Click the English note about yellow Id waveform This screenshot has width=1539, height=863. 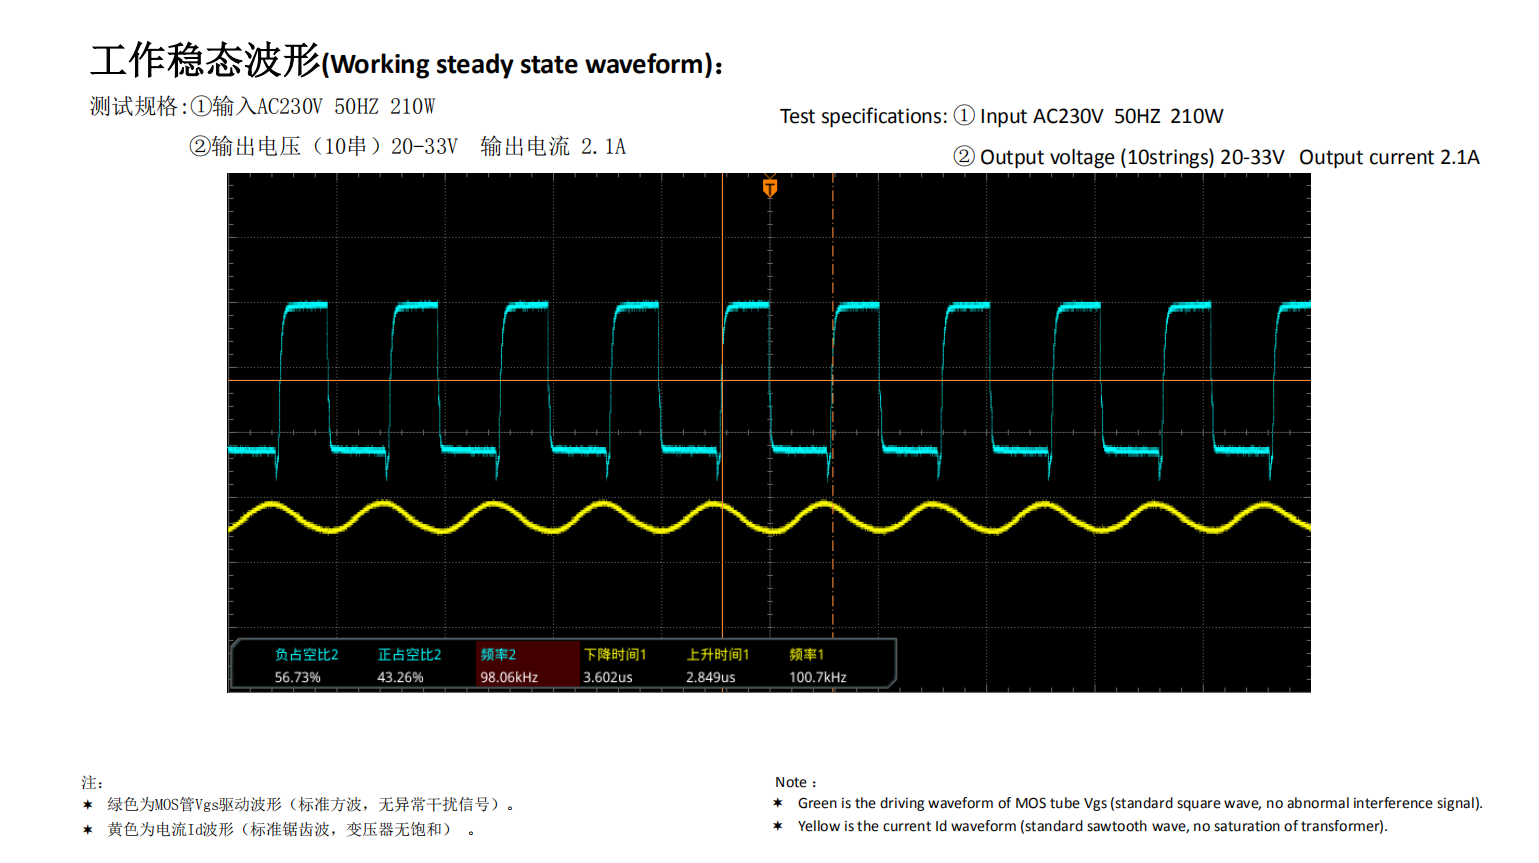click(x=1092, y=826)
